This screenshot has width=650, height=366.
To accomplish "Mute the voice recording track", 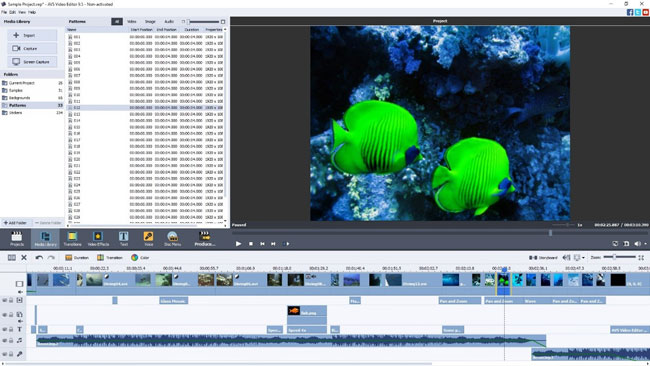I will (x=5, y=354).
